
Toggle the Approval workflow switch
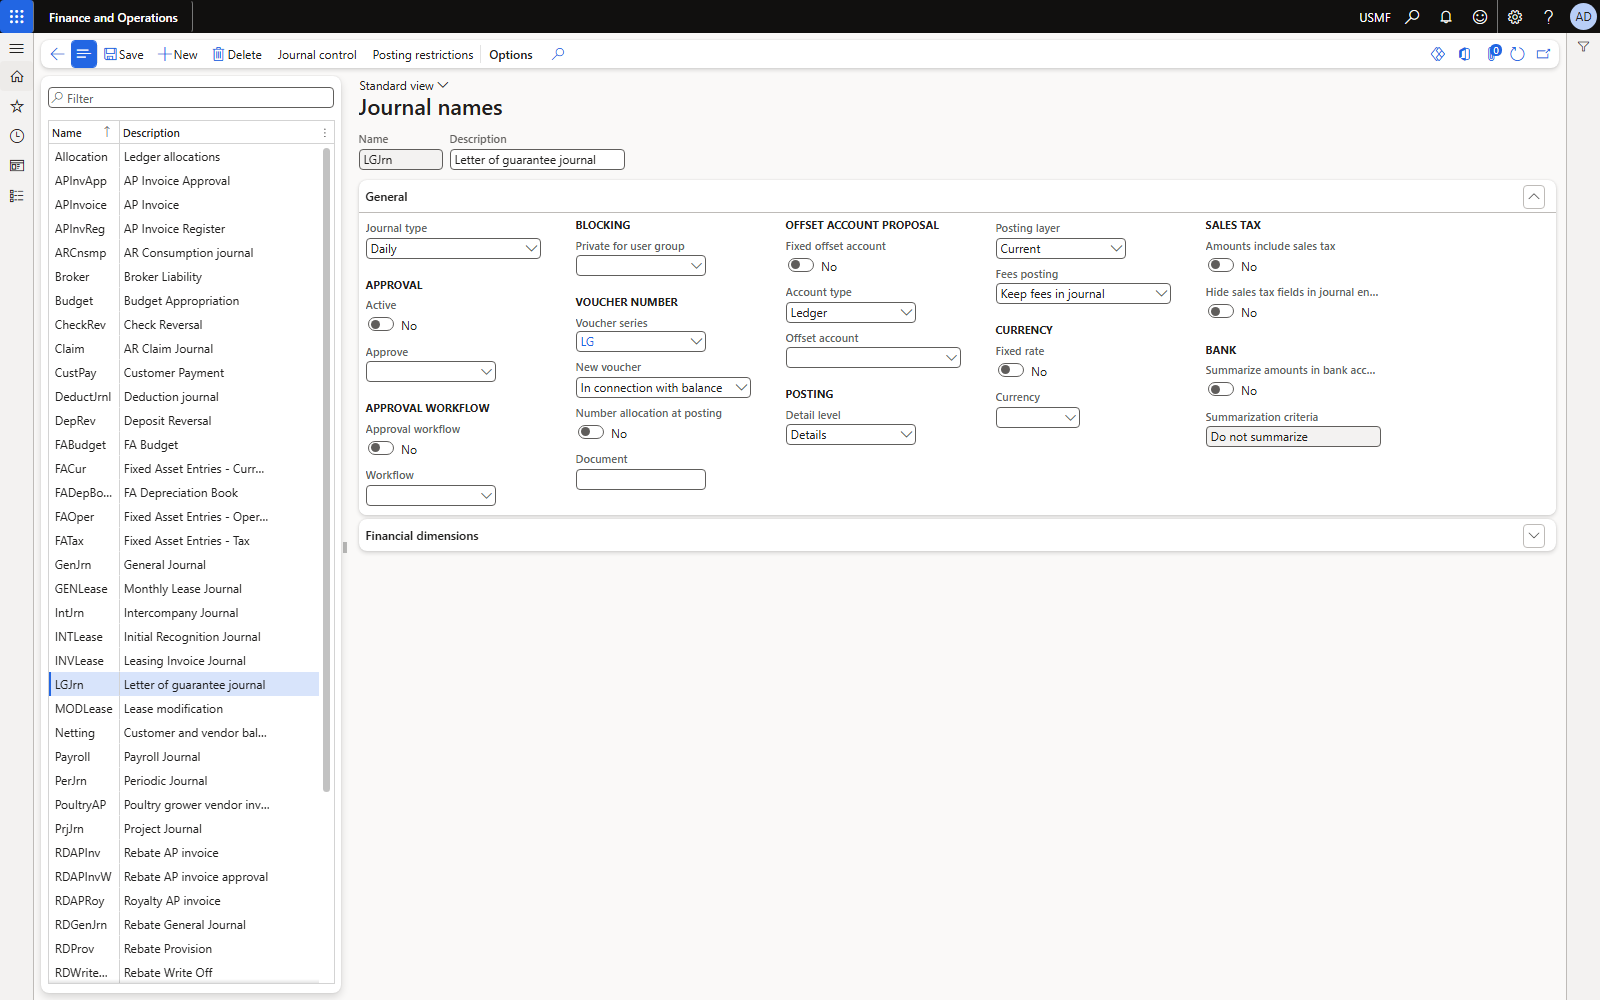(x=381, y=448)
